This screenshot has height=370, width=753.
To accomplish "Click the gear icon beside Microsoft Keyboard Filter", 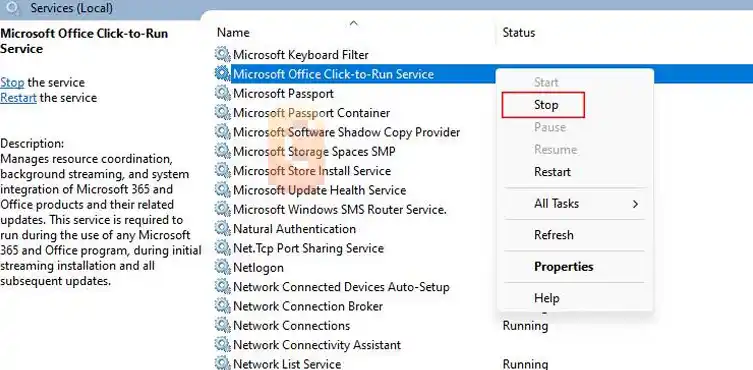I will coord(222,54).
